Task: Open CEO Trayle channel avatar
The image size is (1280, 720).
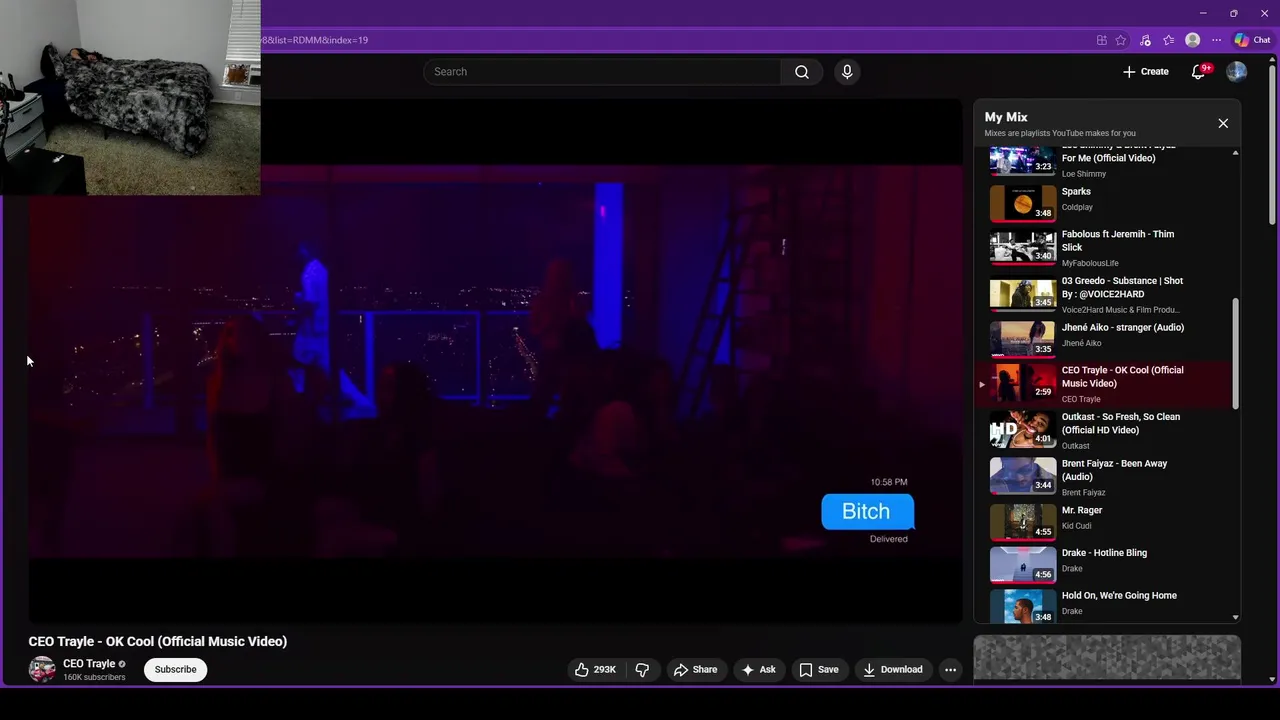Action: point(42,670)
